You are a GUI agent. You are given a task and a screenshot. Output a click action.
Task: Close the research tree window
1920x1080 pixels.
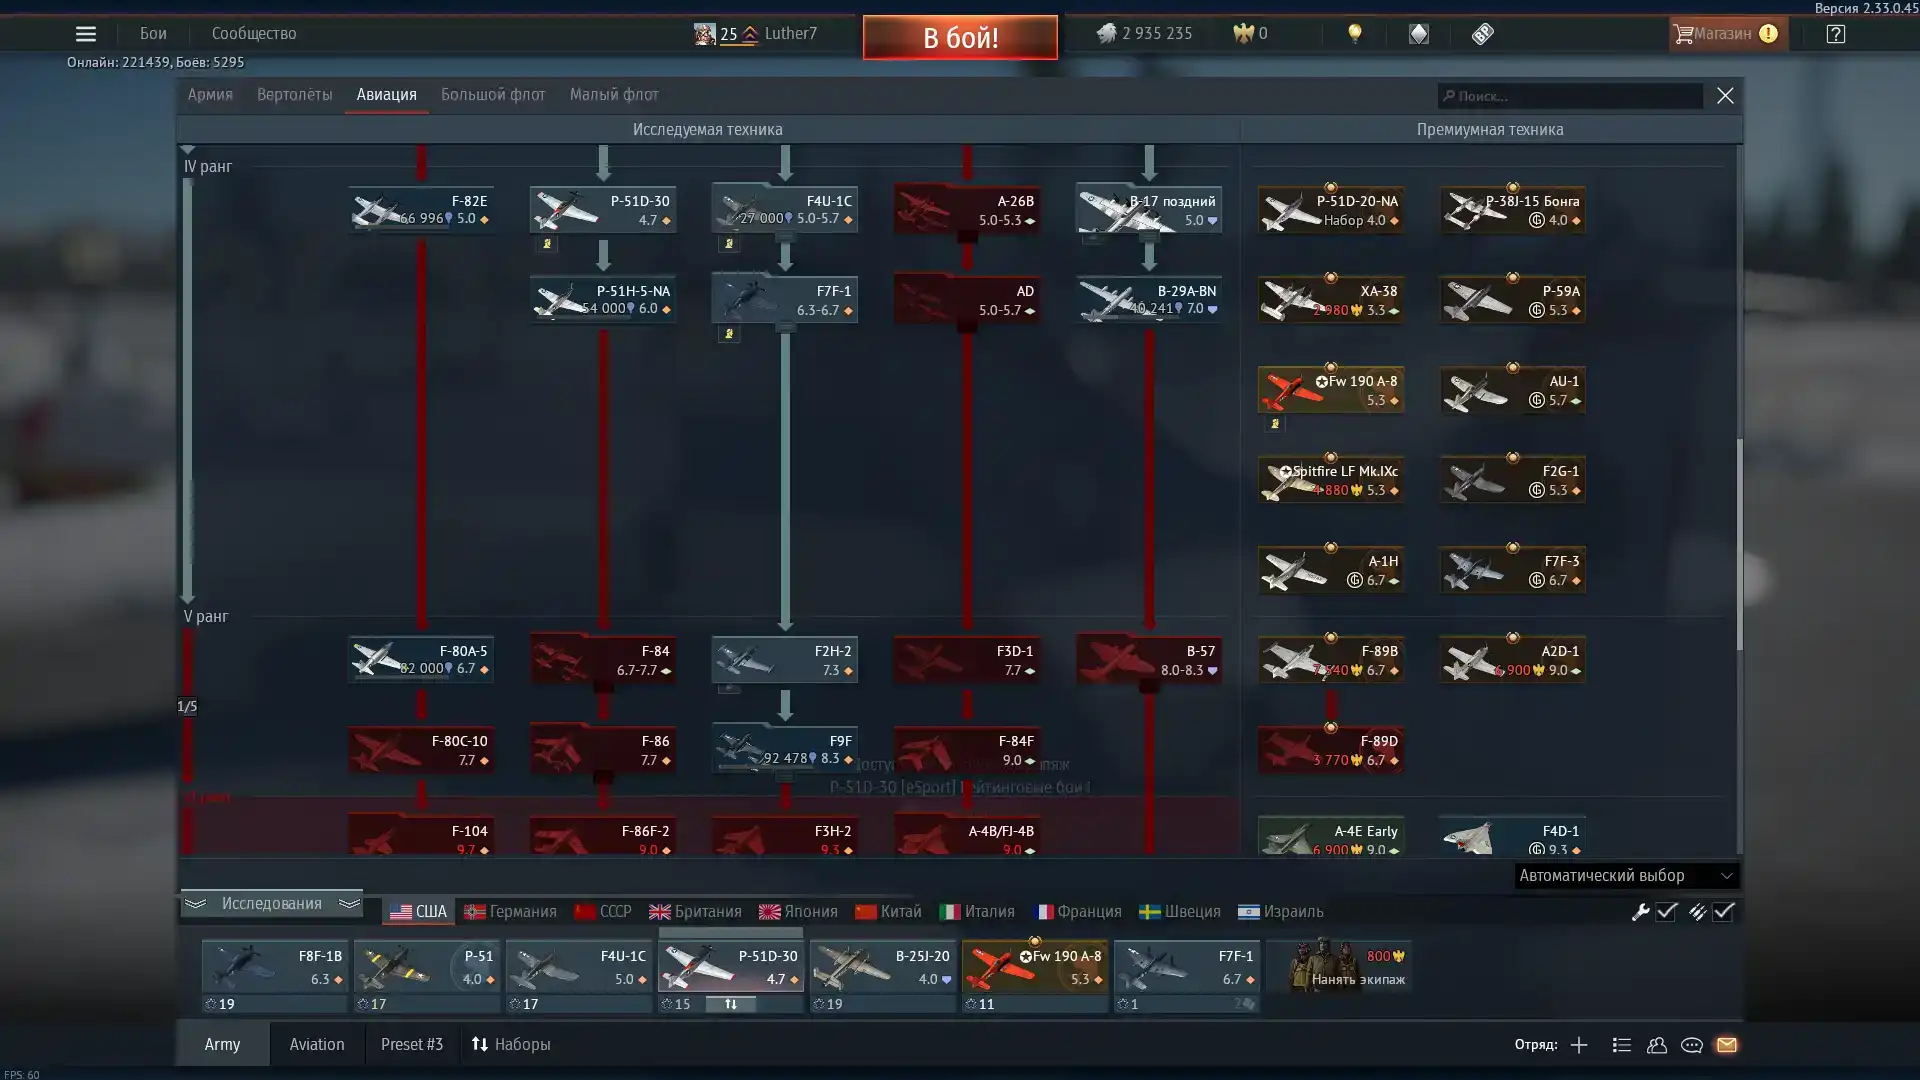[1725, 96]
